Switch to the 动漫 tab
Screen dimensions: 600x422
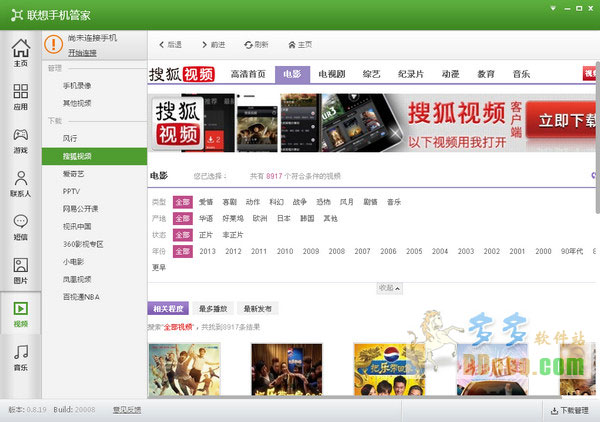tap(450, 74)
